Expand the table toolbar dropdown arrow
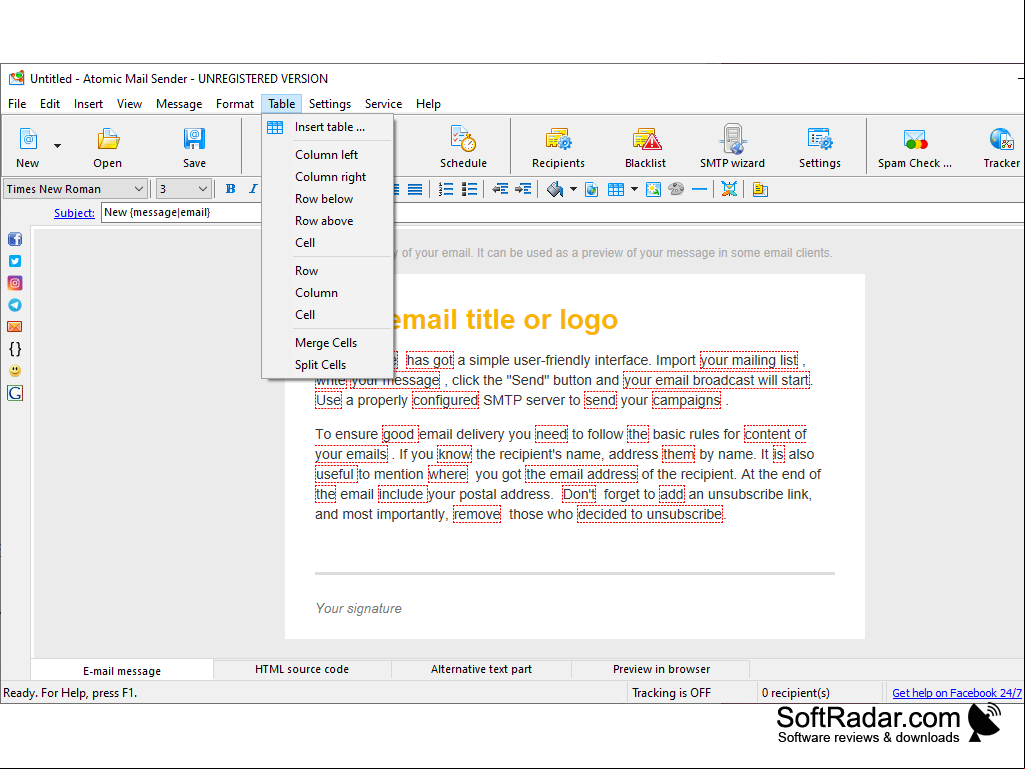 point(634,190)
